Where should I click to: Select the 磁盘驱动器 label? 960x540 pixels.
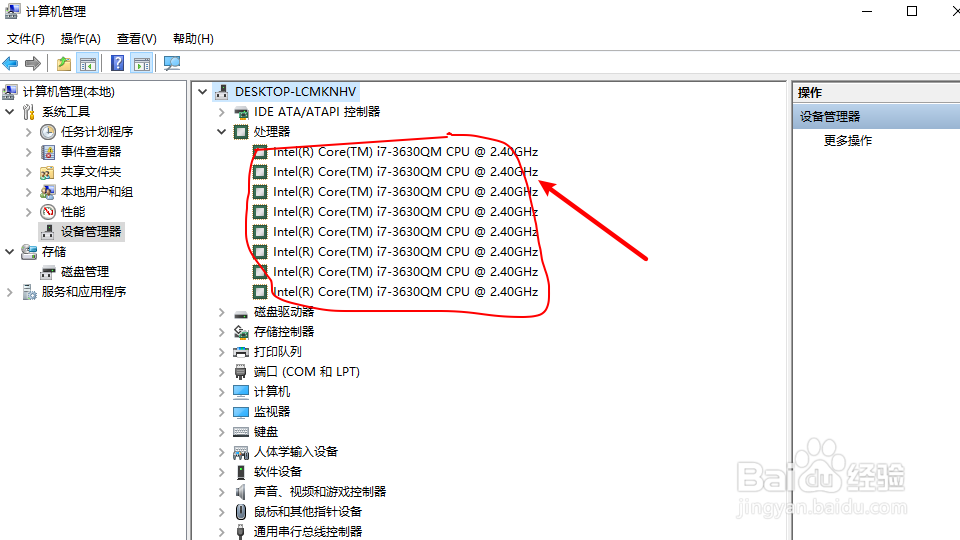tap(284, 312)
